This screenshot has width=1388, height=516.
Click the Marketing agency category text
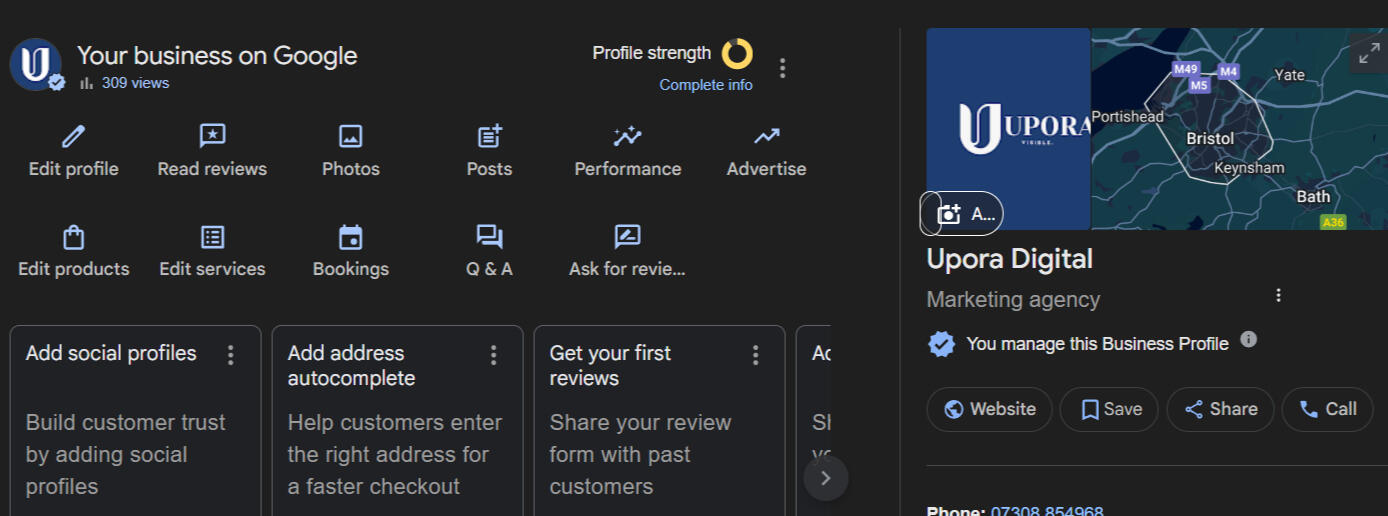[x=1013, y=299]
